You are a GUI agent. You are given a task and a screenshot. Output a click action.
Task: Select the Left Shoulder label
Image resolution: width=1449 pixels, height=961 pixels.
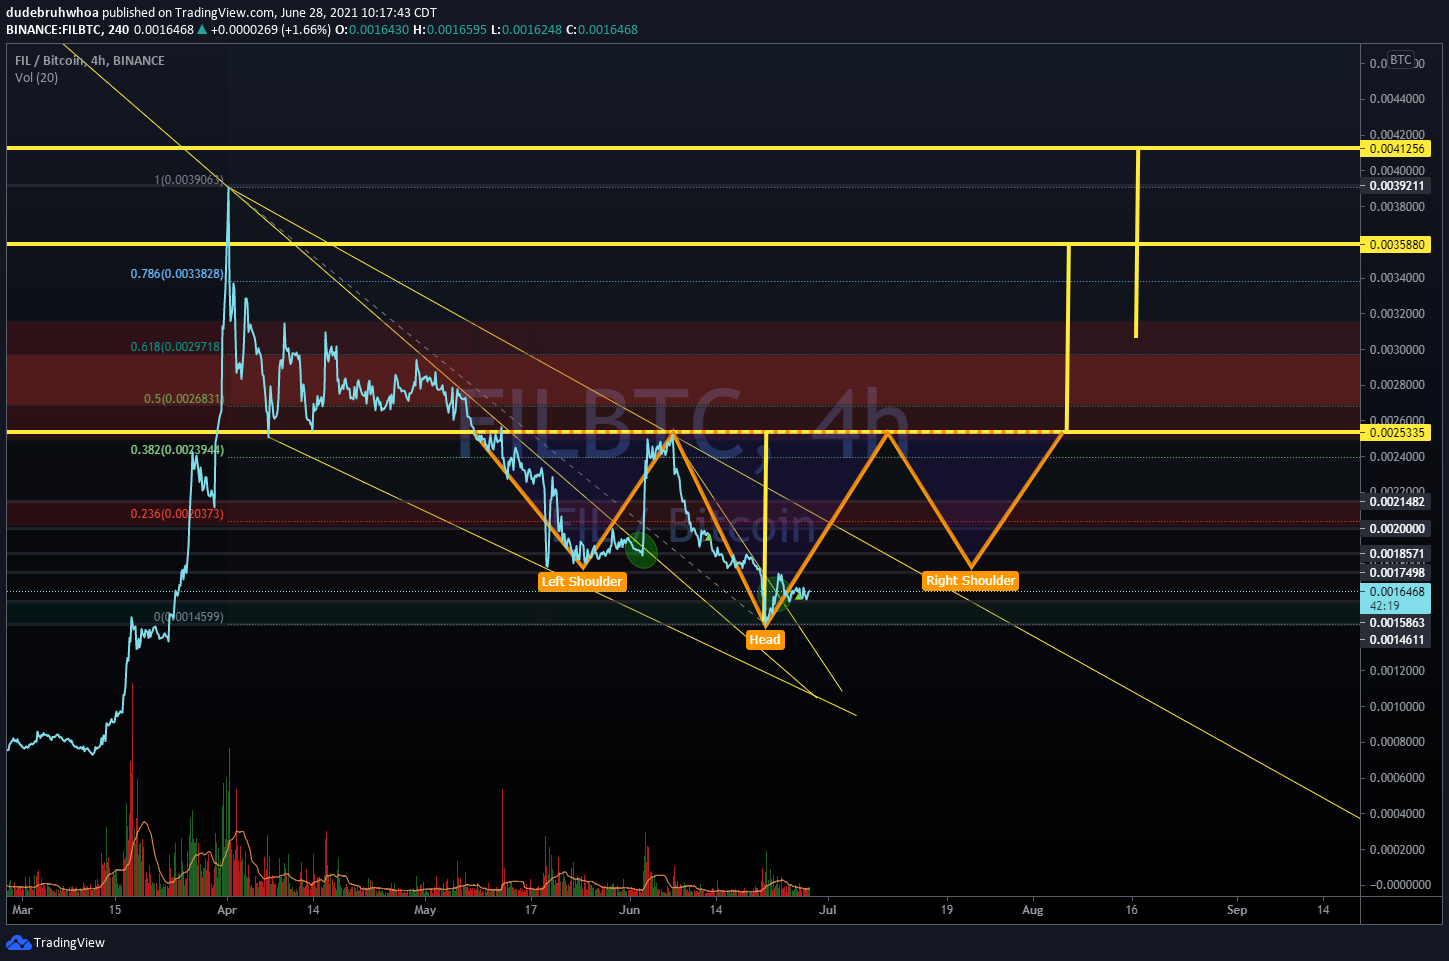[582, 581]
